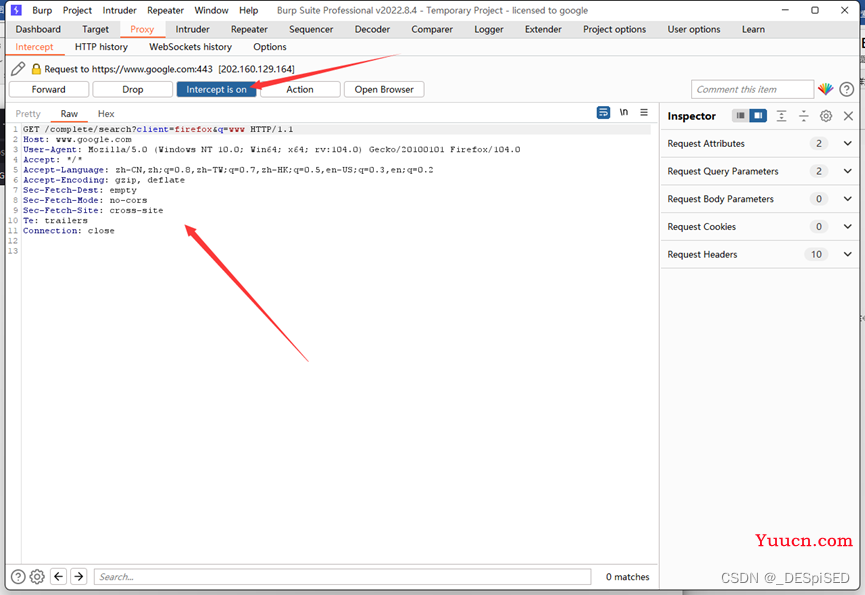Toggle the Intercept is on button
This screenshot has height=595, width=865.
point(216,89)
